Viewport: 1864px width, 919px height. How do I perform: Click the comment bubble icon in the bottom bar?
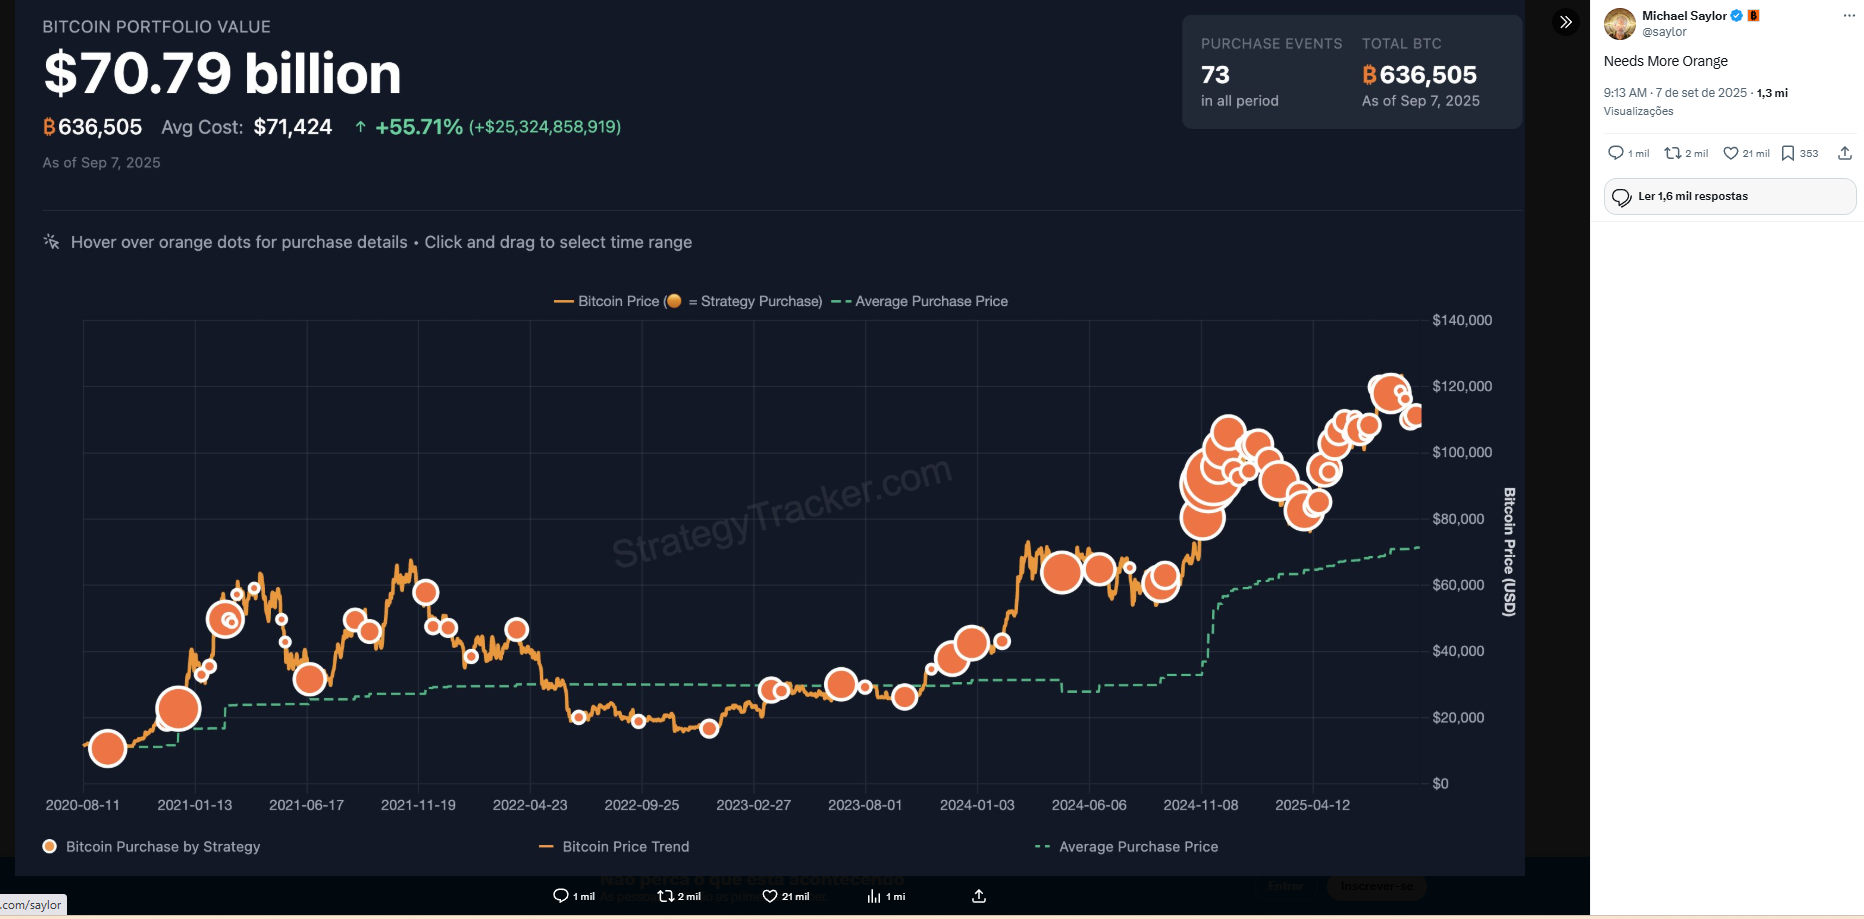[x=560, y=896]
